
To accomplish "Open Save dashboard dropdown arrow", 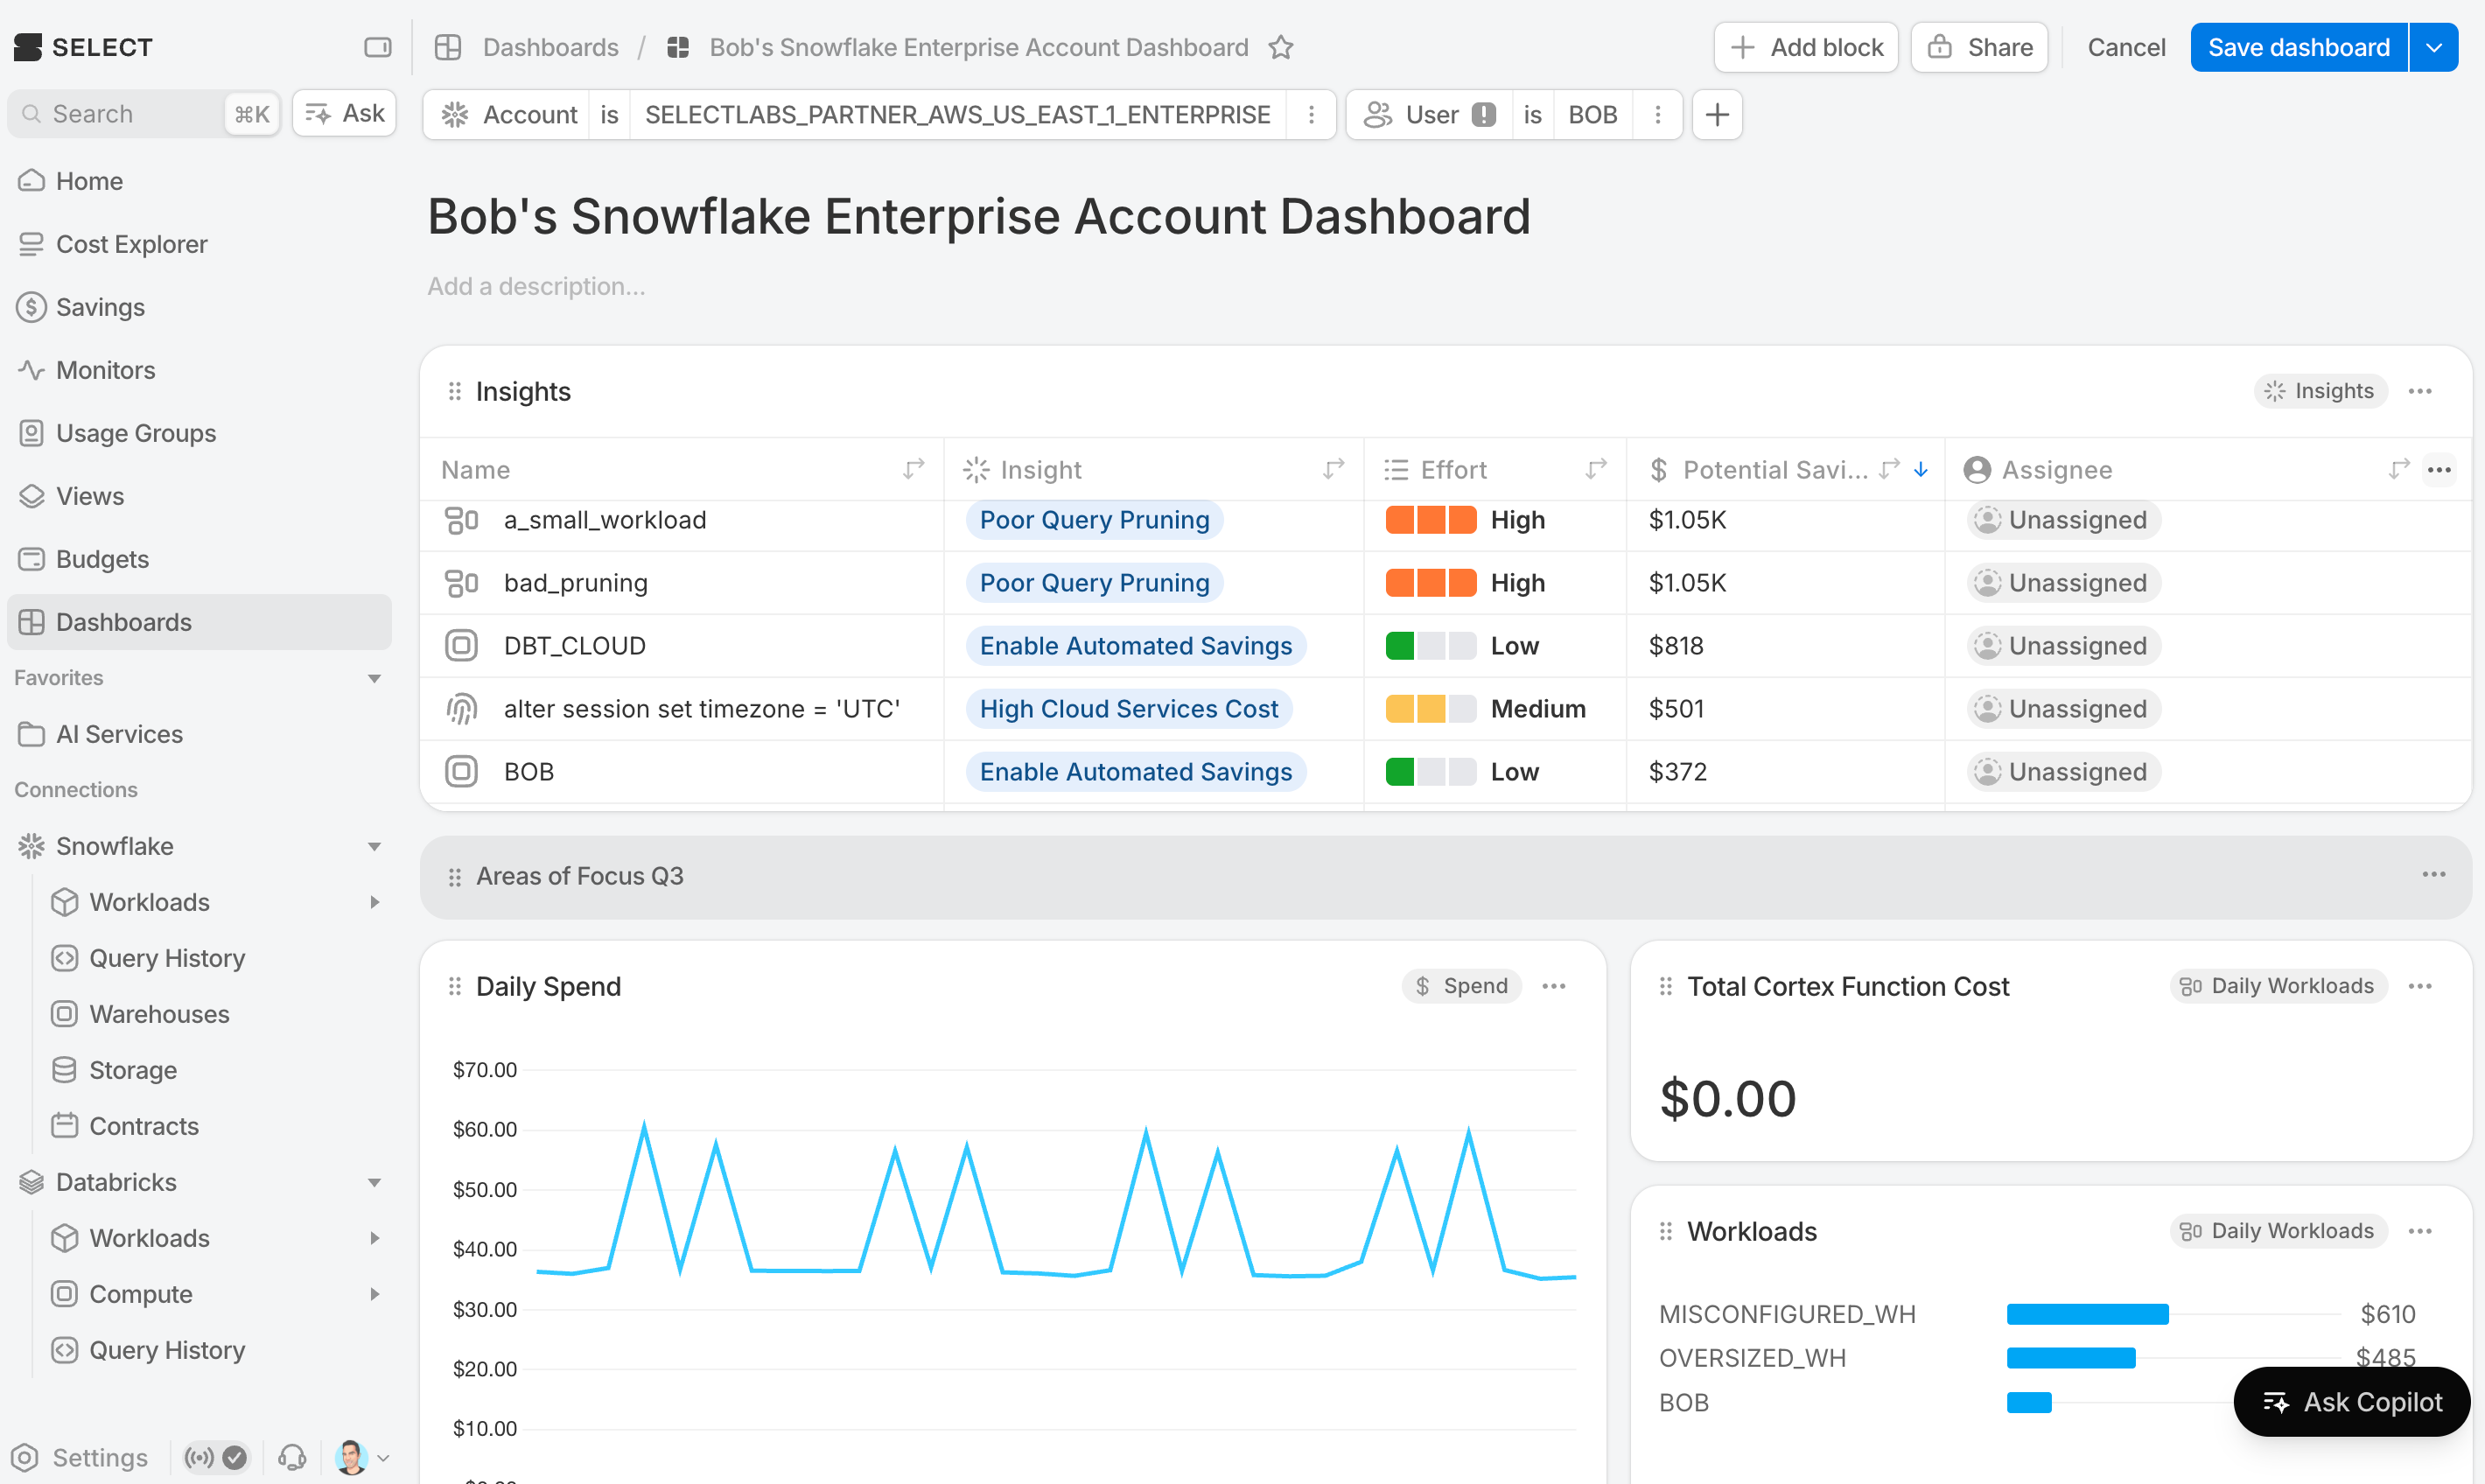I will 2434,47.
